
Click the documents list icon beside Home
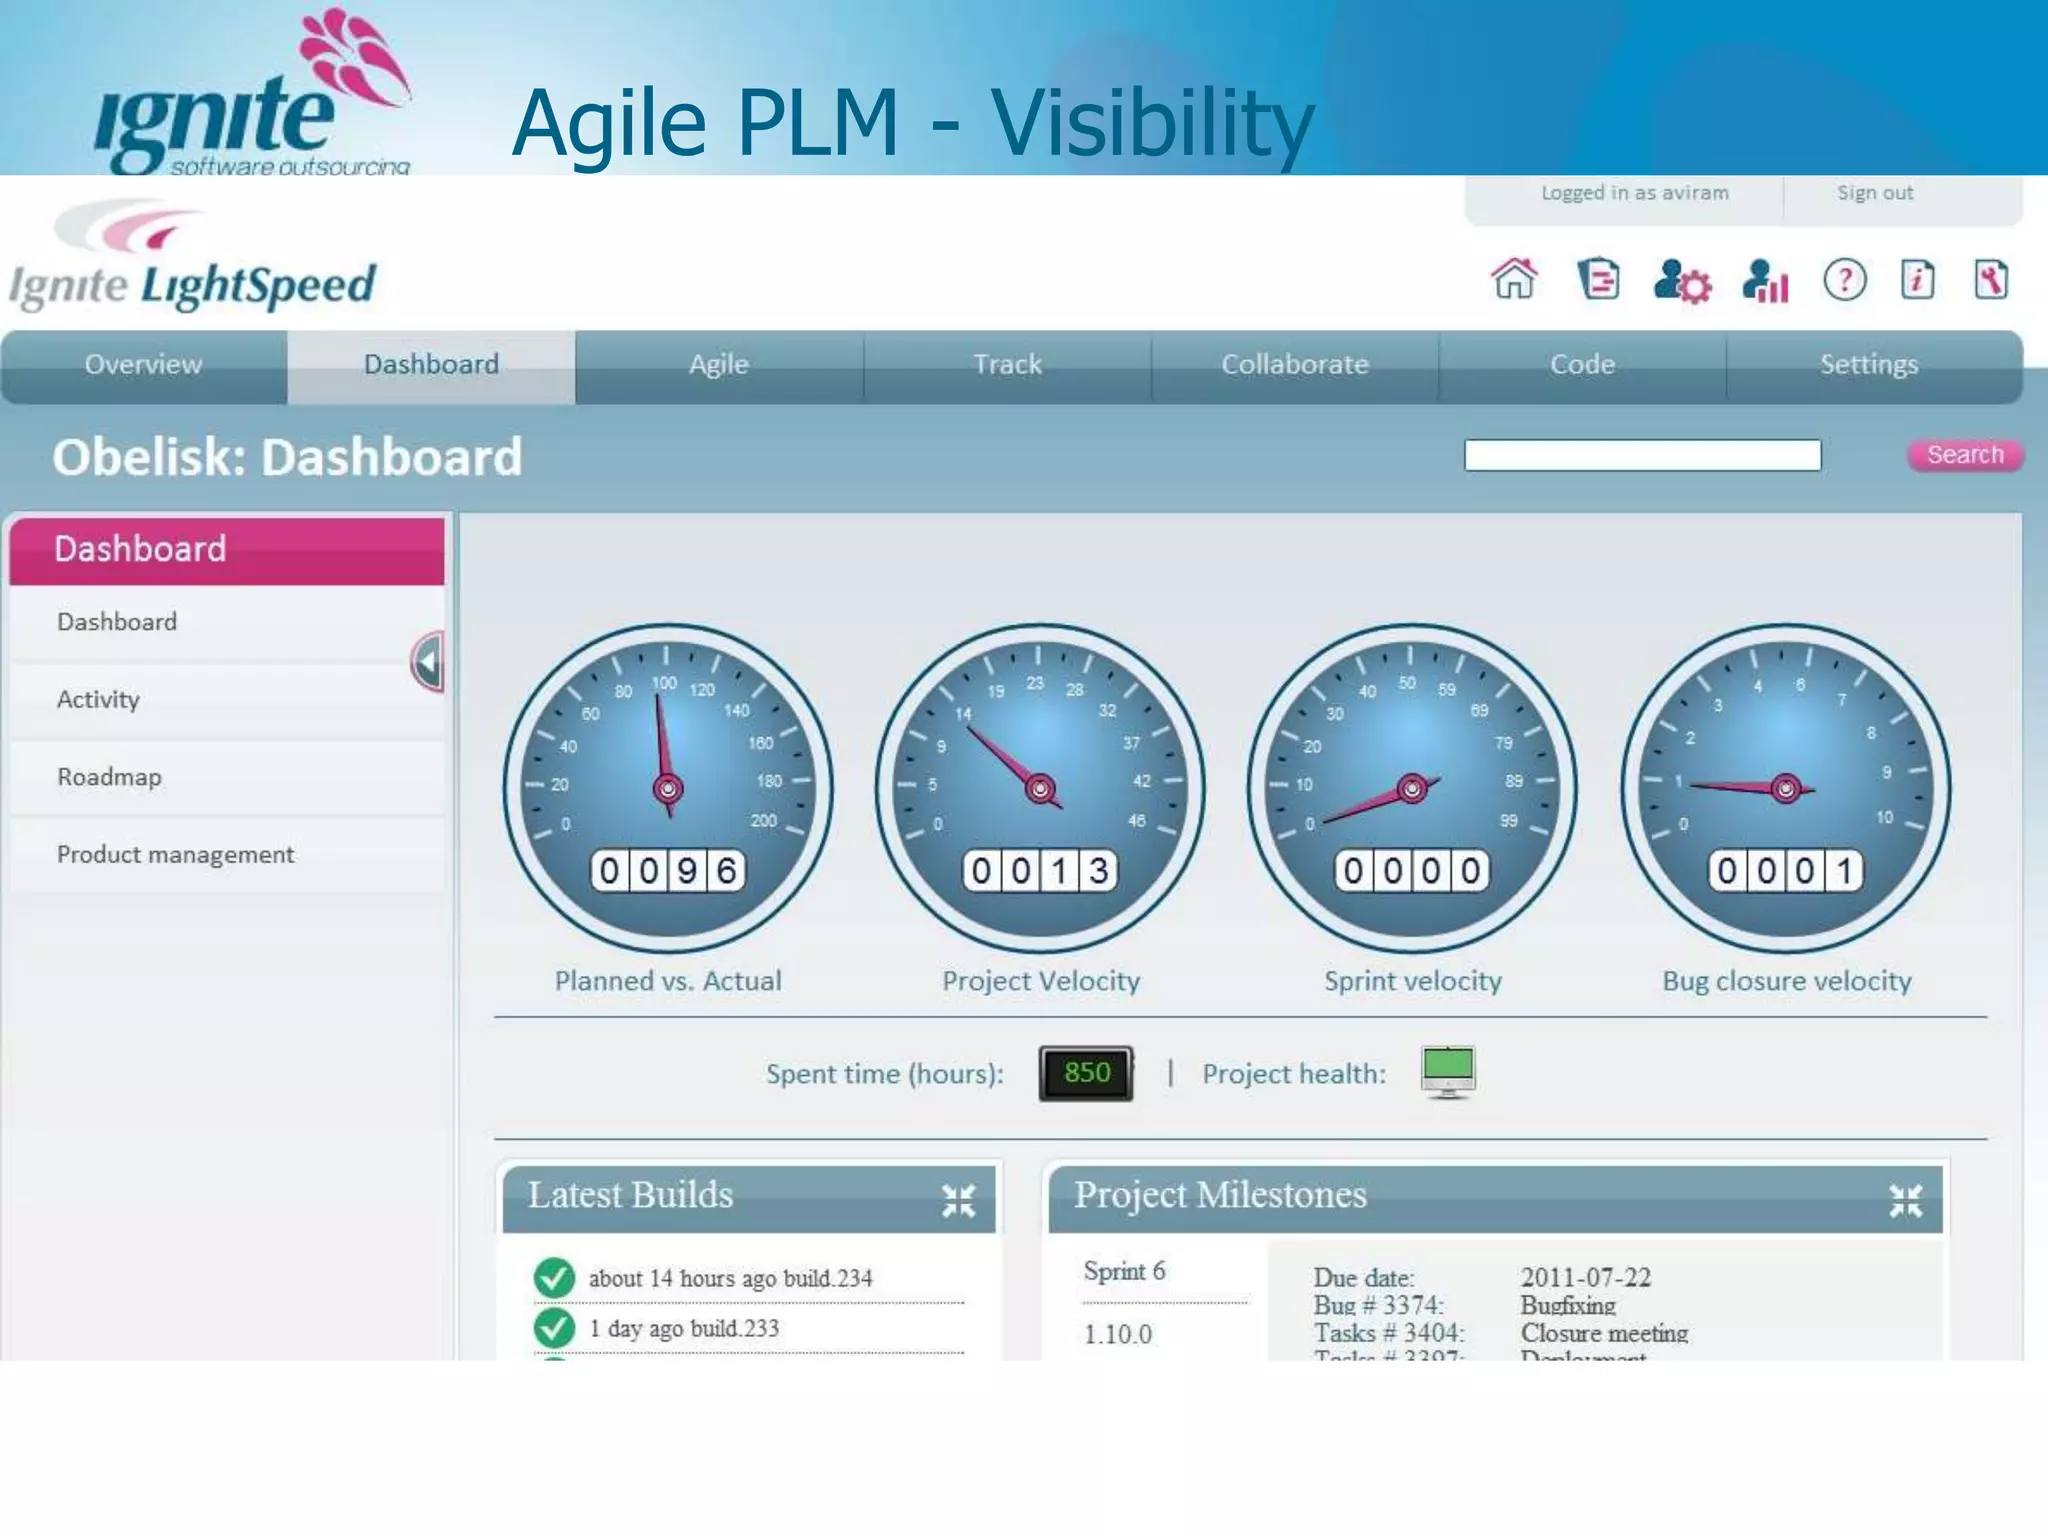tap(1598, 279)
